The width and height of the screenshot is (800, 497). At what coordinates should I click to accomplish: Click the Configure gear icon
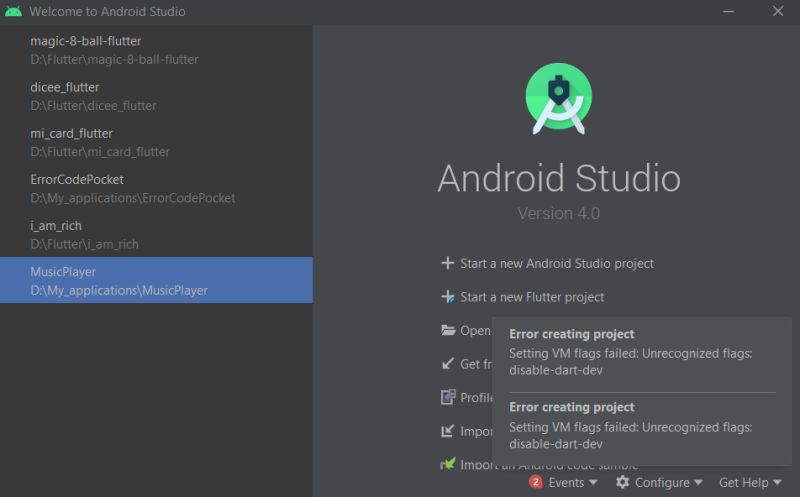tap(622, 482)
